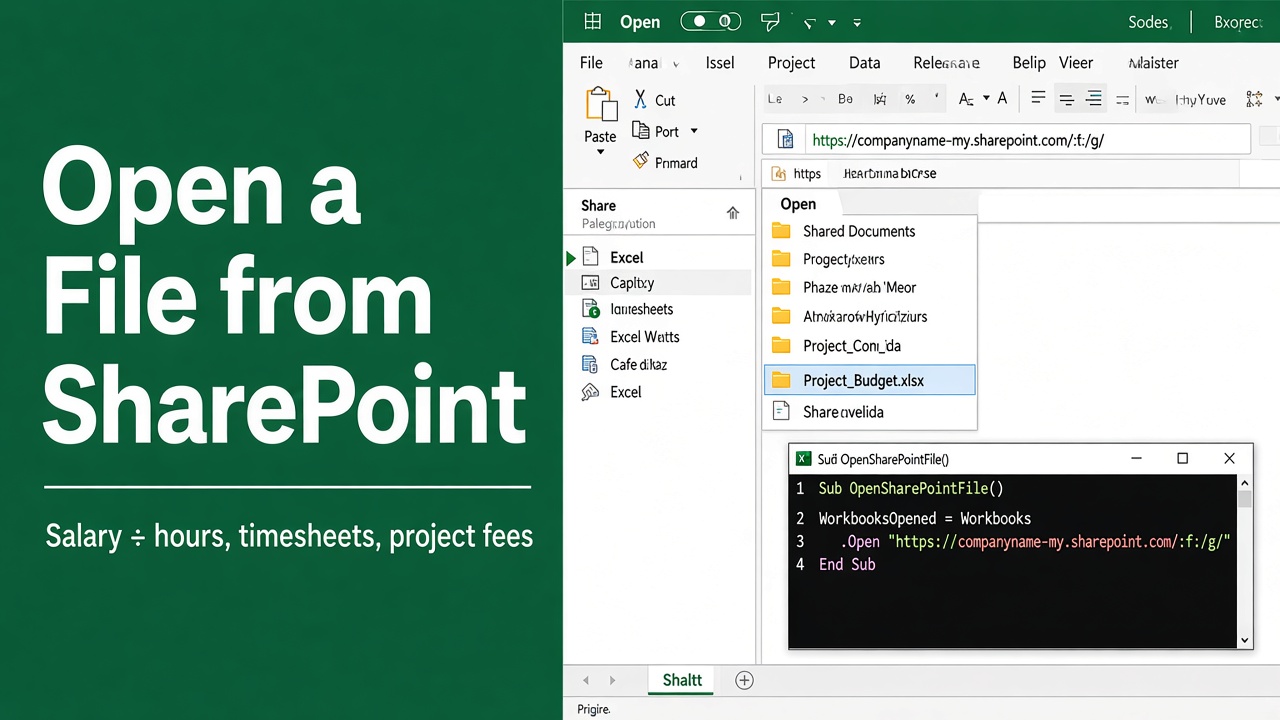The width and height of the screenshot is (1280, 720).
Task: Click the Port copy icon
Action: [x=641, y=131]
